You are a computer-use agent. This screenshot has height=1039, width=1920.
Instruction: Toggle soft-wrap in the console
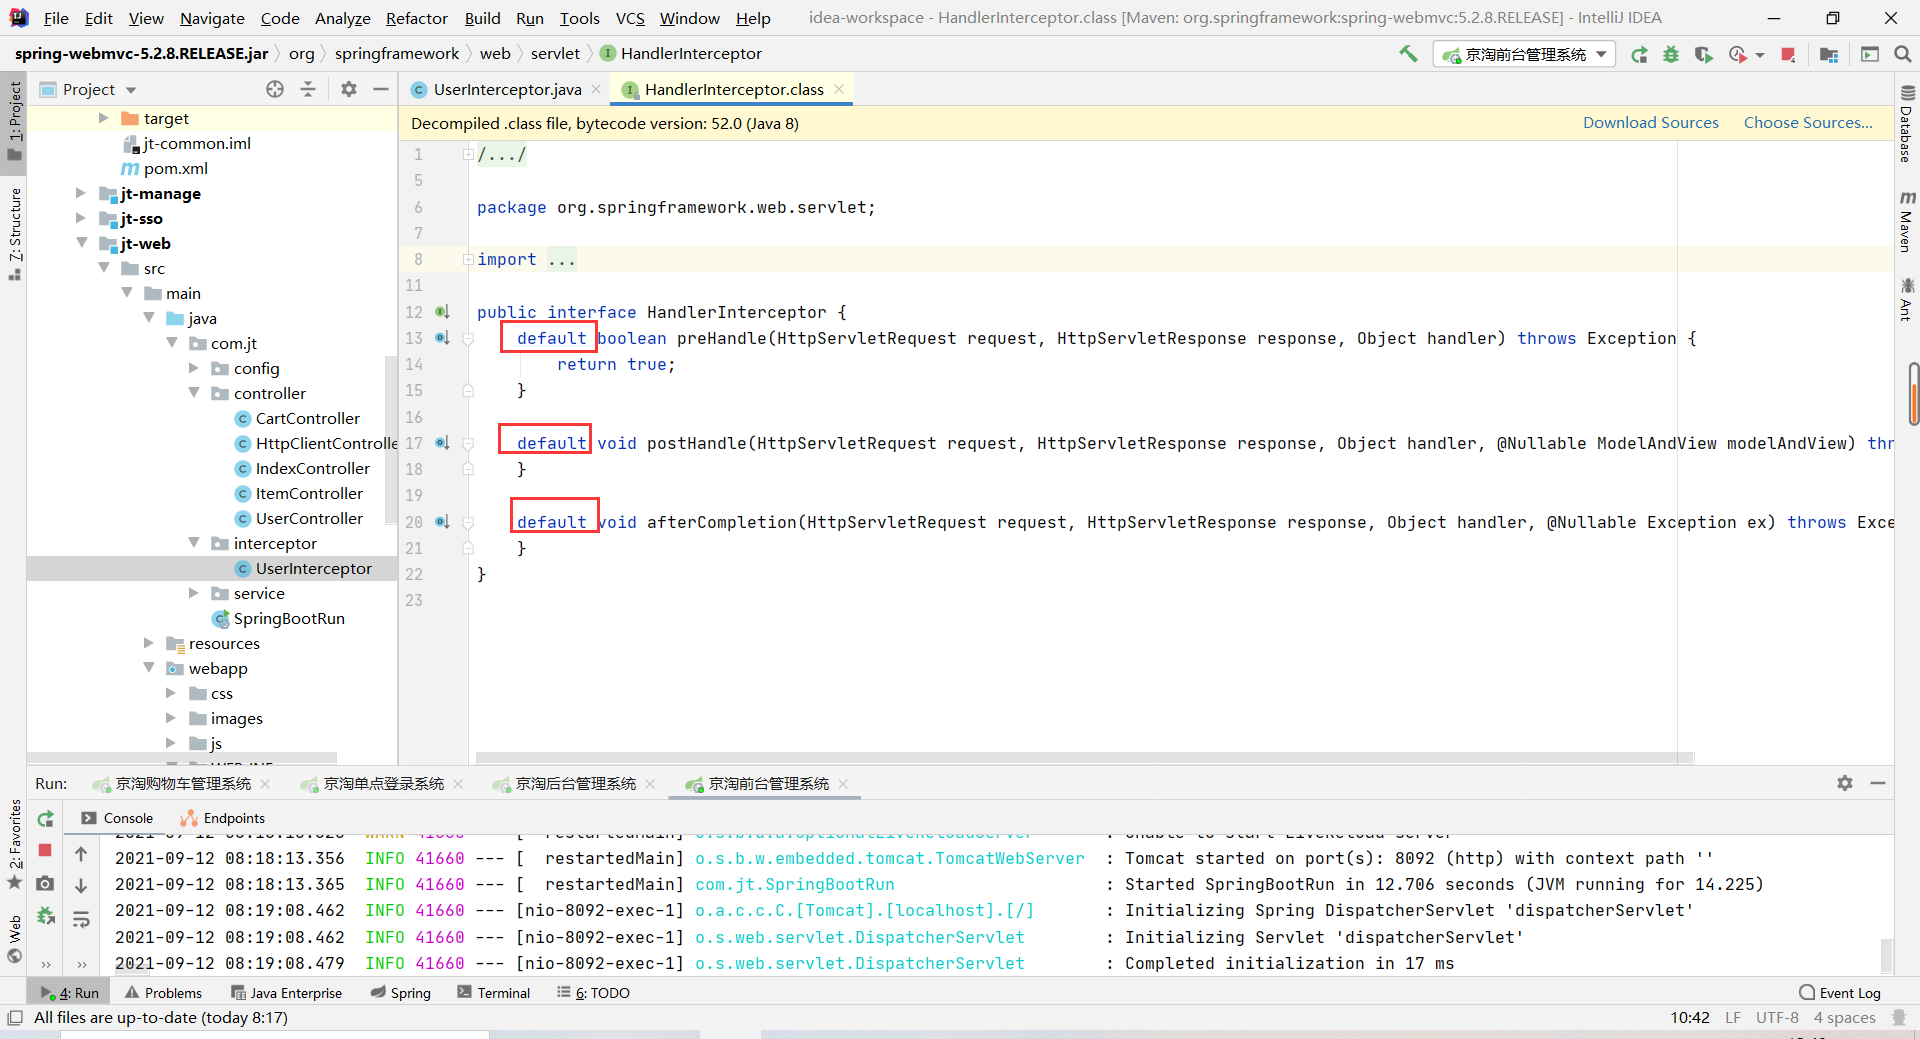click(81, 919)
